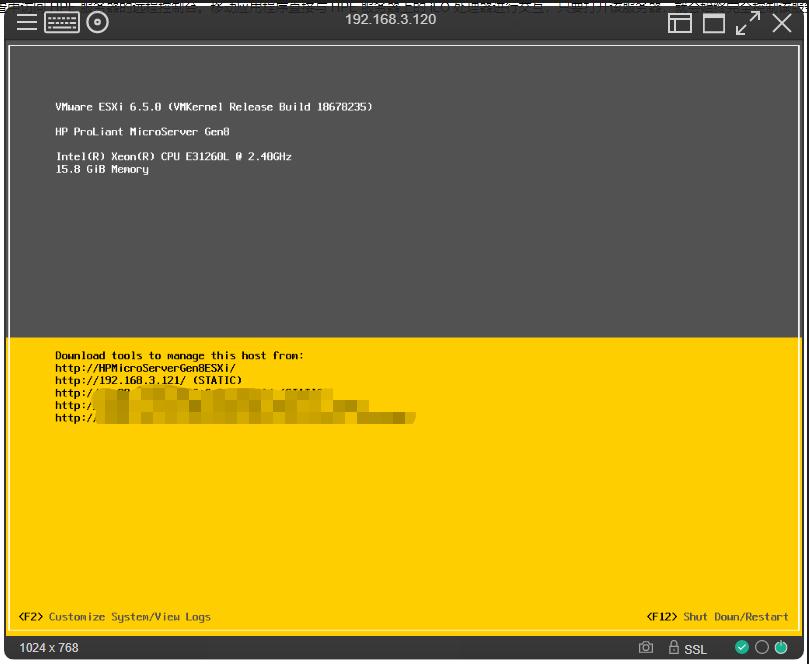Open the hamburger menu in console toolbar
This screenshot has height=664, width=809.
pyautogui.click(x=26, y=22)
